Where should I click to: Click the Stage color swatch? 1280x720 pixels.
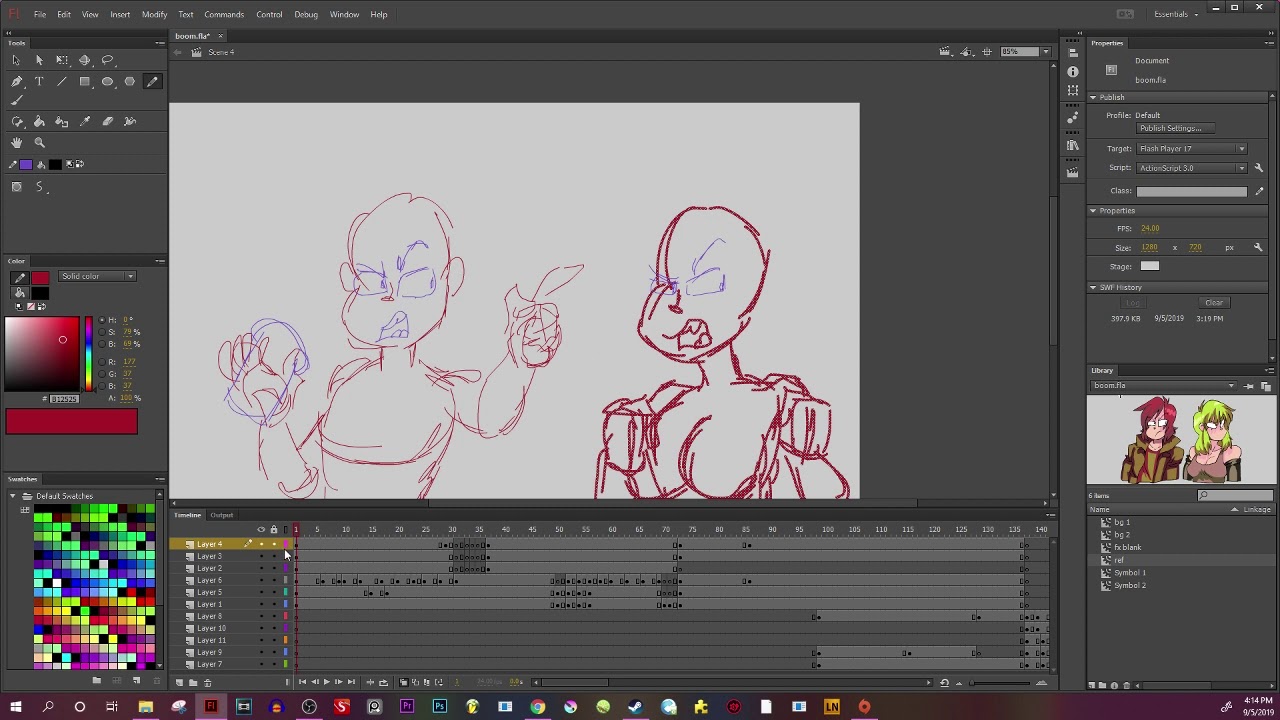(1150, 267)
